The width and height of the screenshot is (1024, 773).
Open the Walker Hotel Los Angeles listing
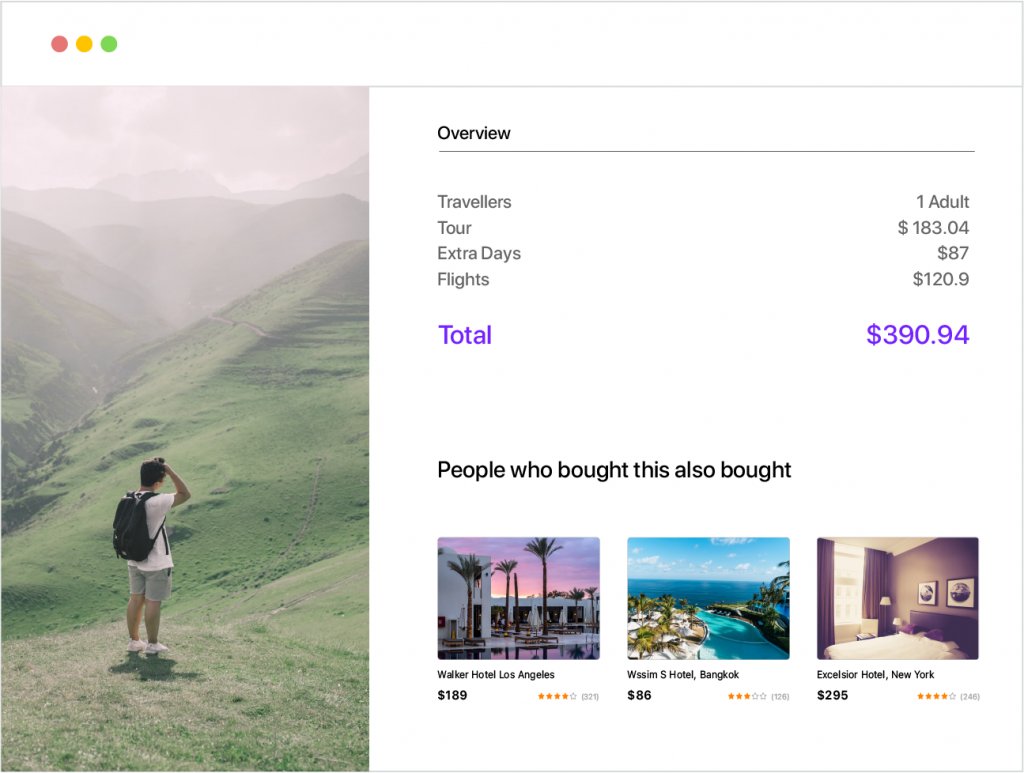[495, 674]
